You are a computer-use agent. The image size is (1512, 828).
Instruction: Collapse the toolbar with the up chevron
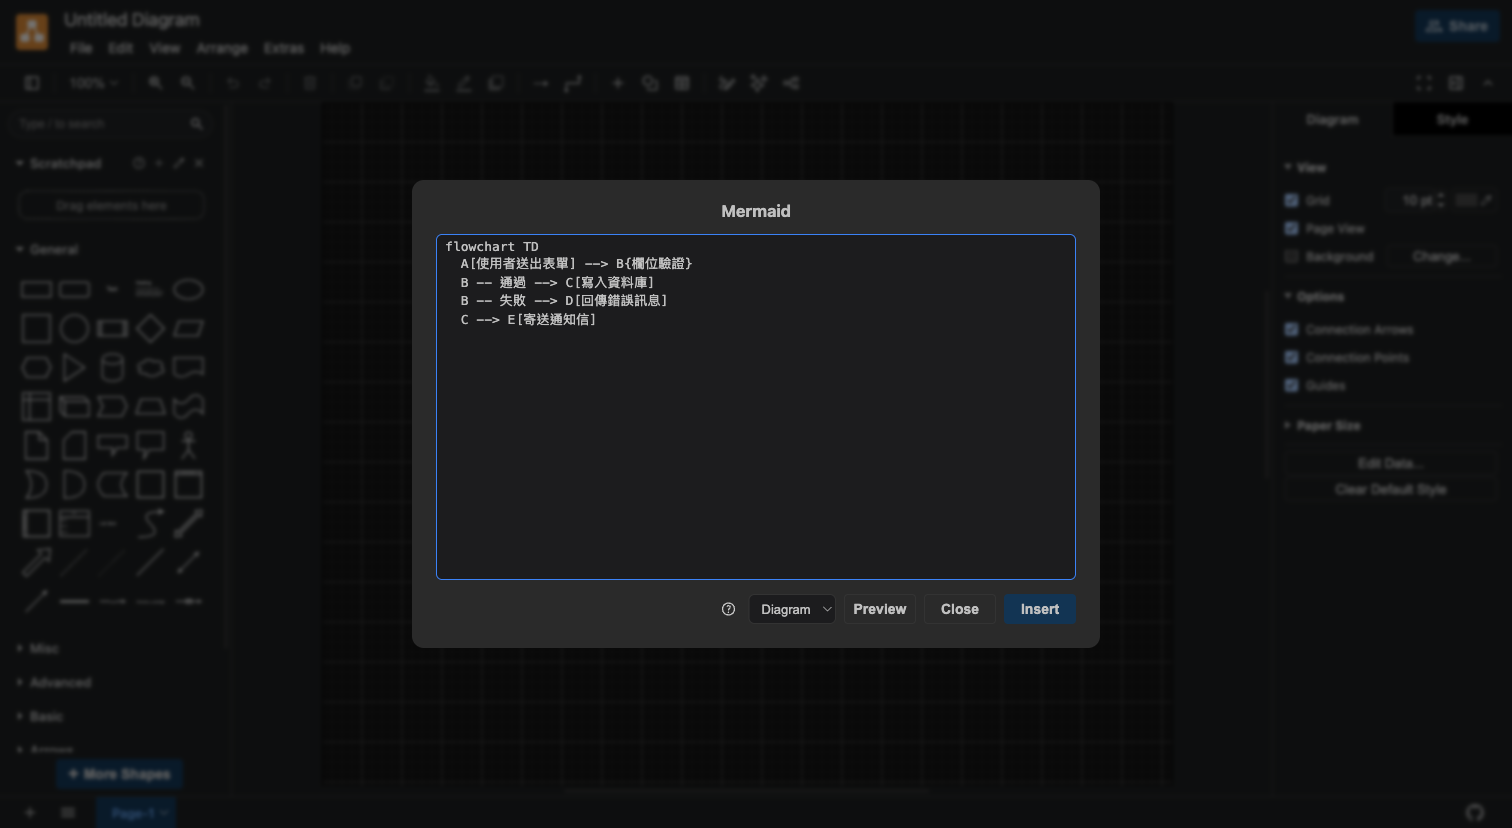tap(1488, 83)
